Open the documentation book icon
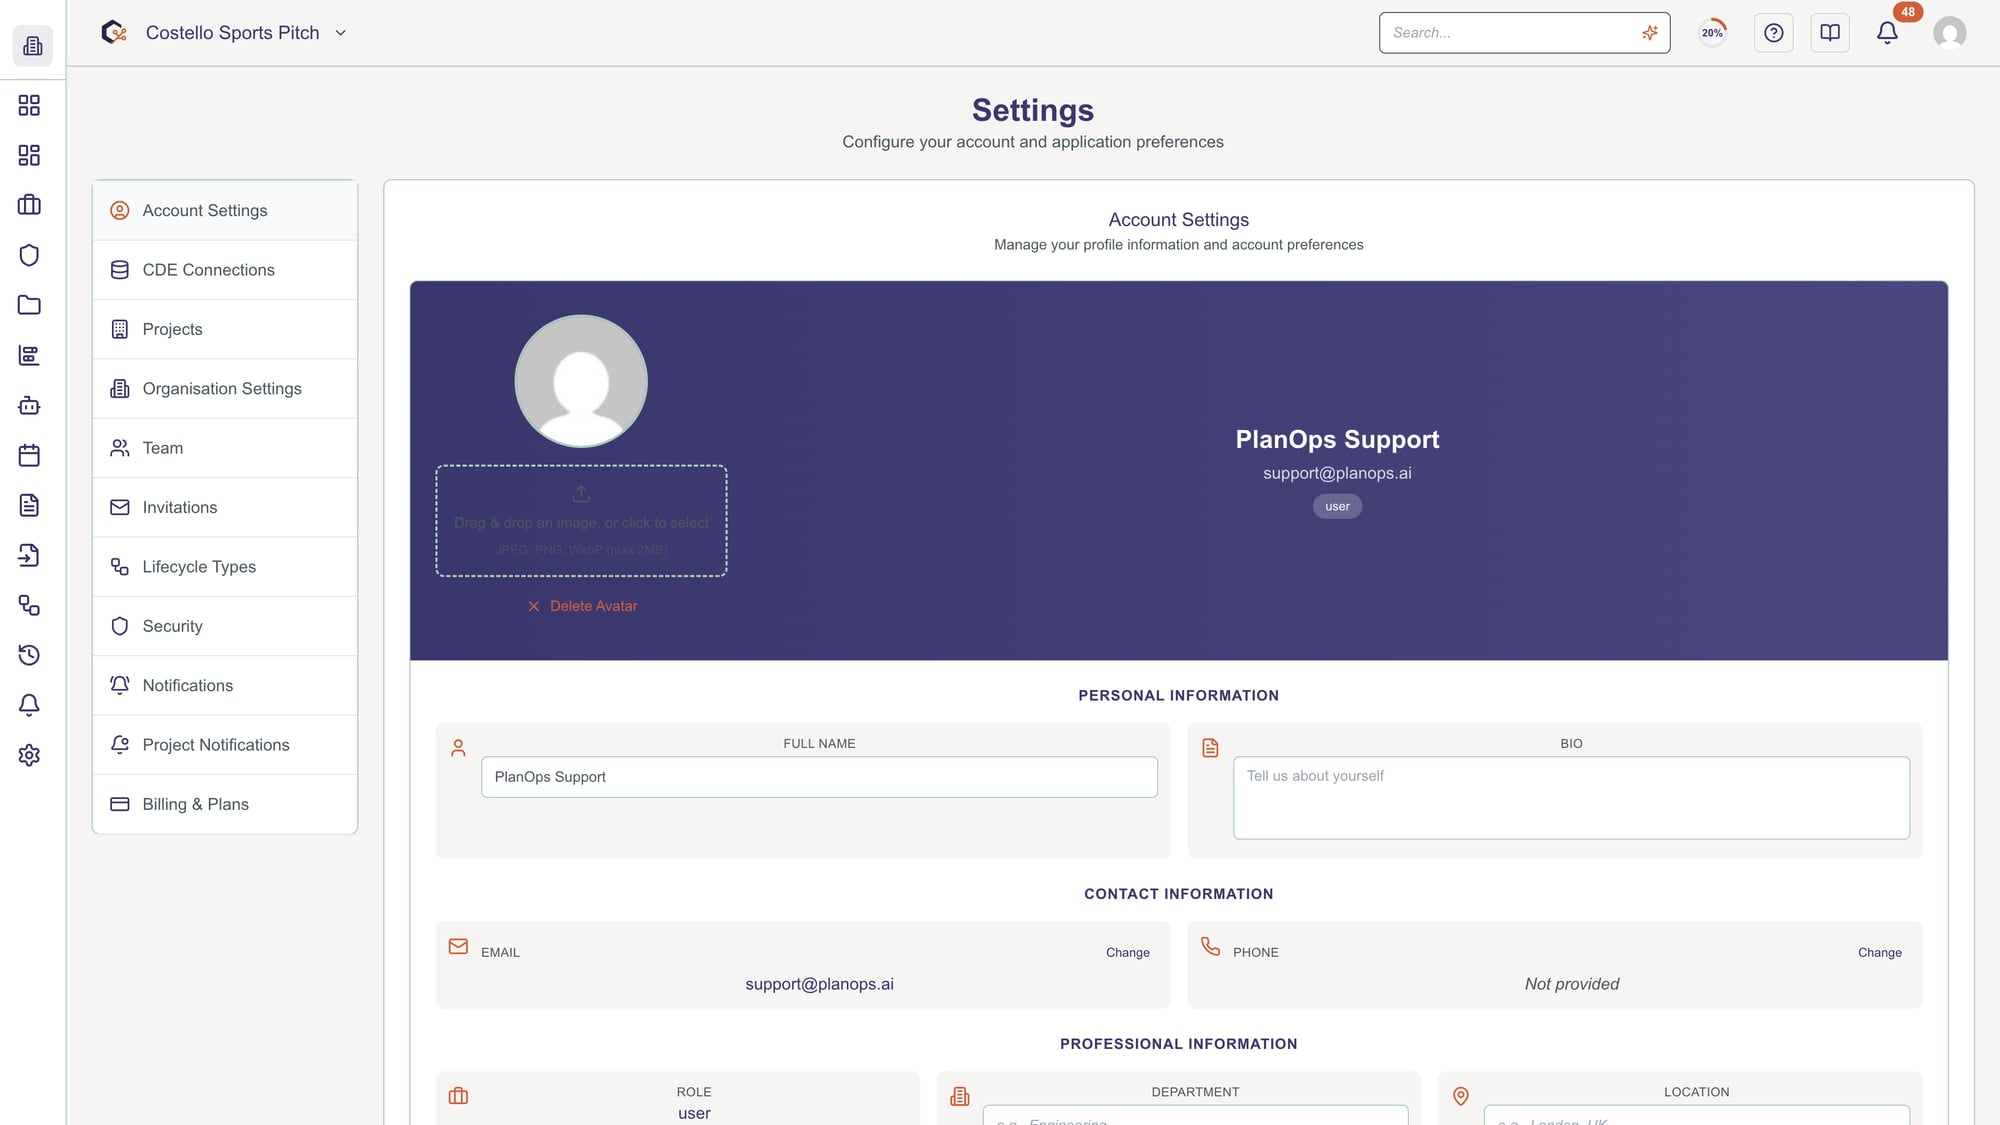Viewport: 2000px width, 1125px height. pyautogui.click(x=1829, y=33)
